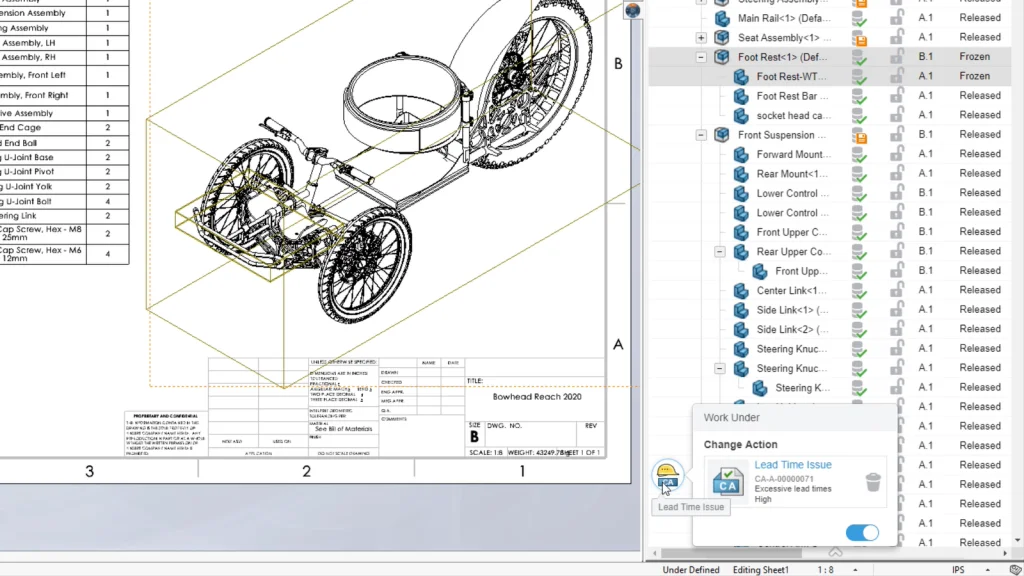Open the Lead Time Issue link
Viewport: 1024px width, 576px height.
coord(792,465)
